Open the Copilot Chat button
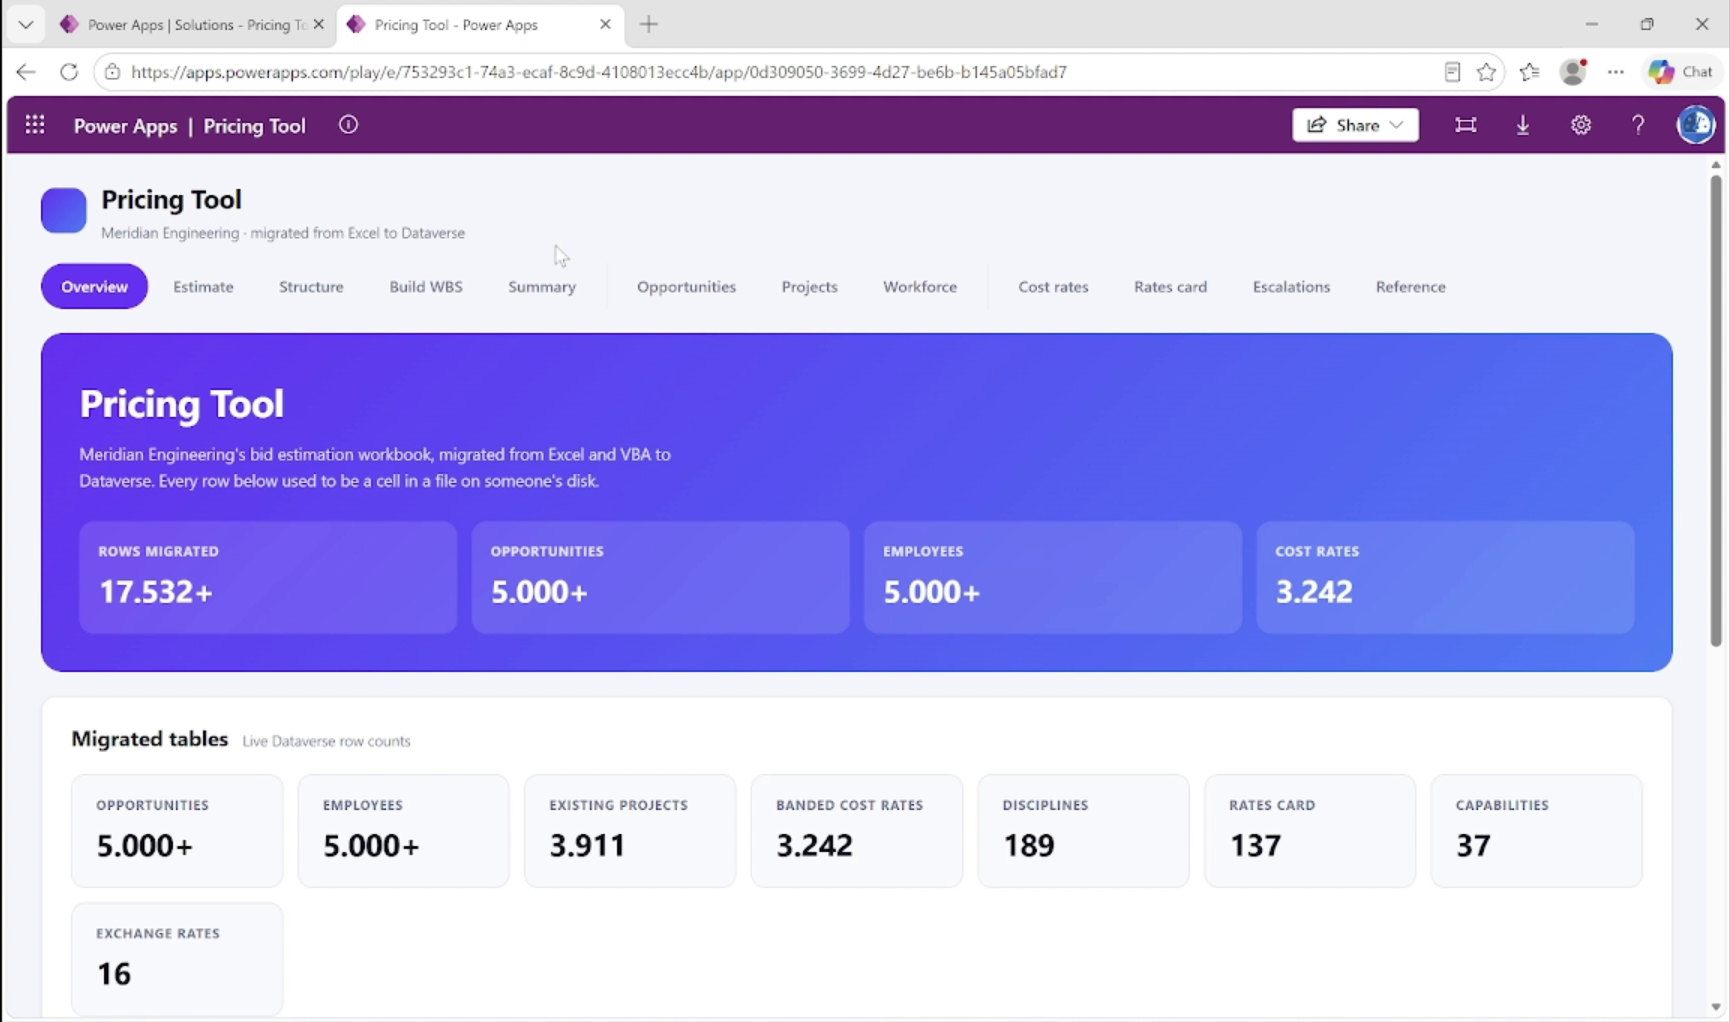 pos(1682,72)
